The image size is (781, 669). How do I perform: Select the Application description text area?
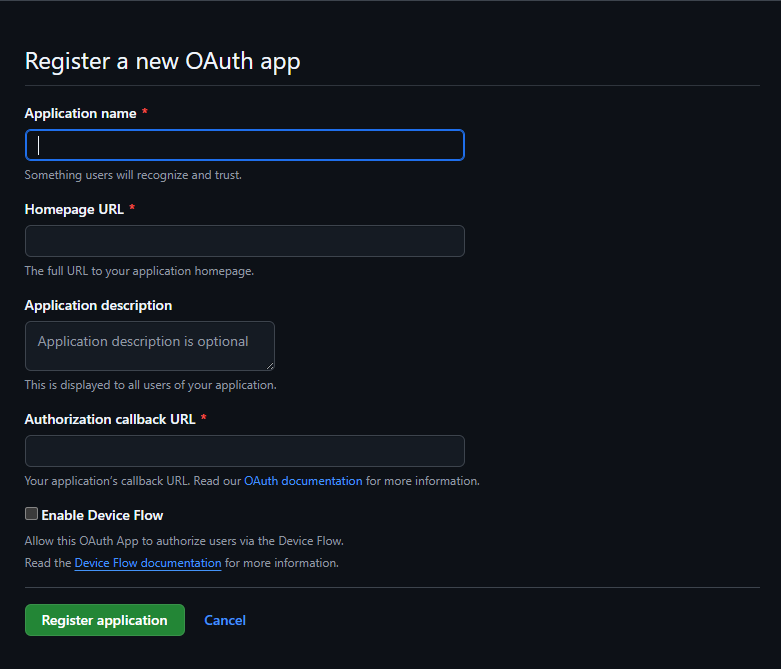(149, 346)
